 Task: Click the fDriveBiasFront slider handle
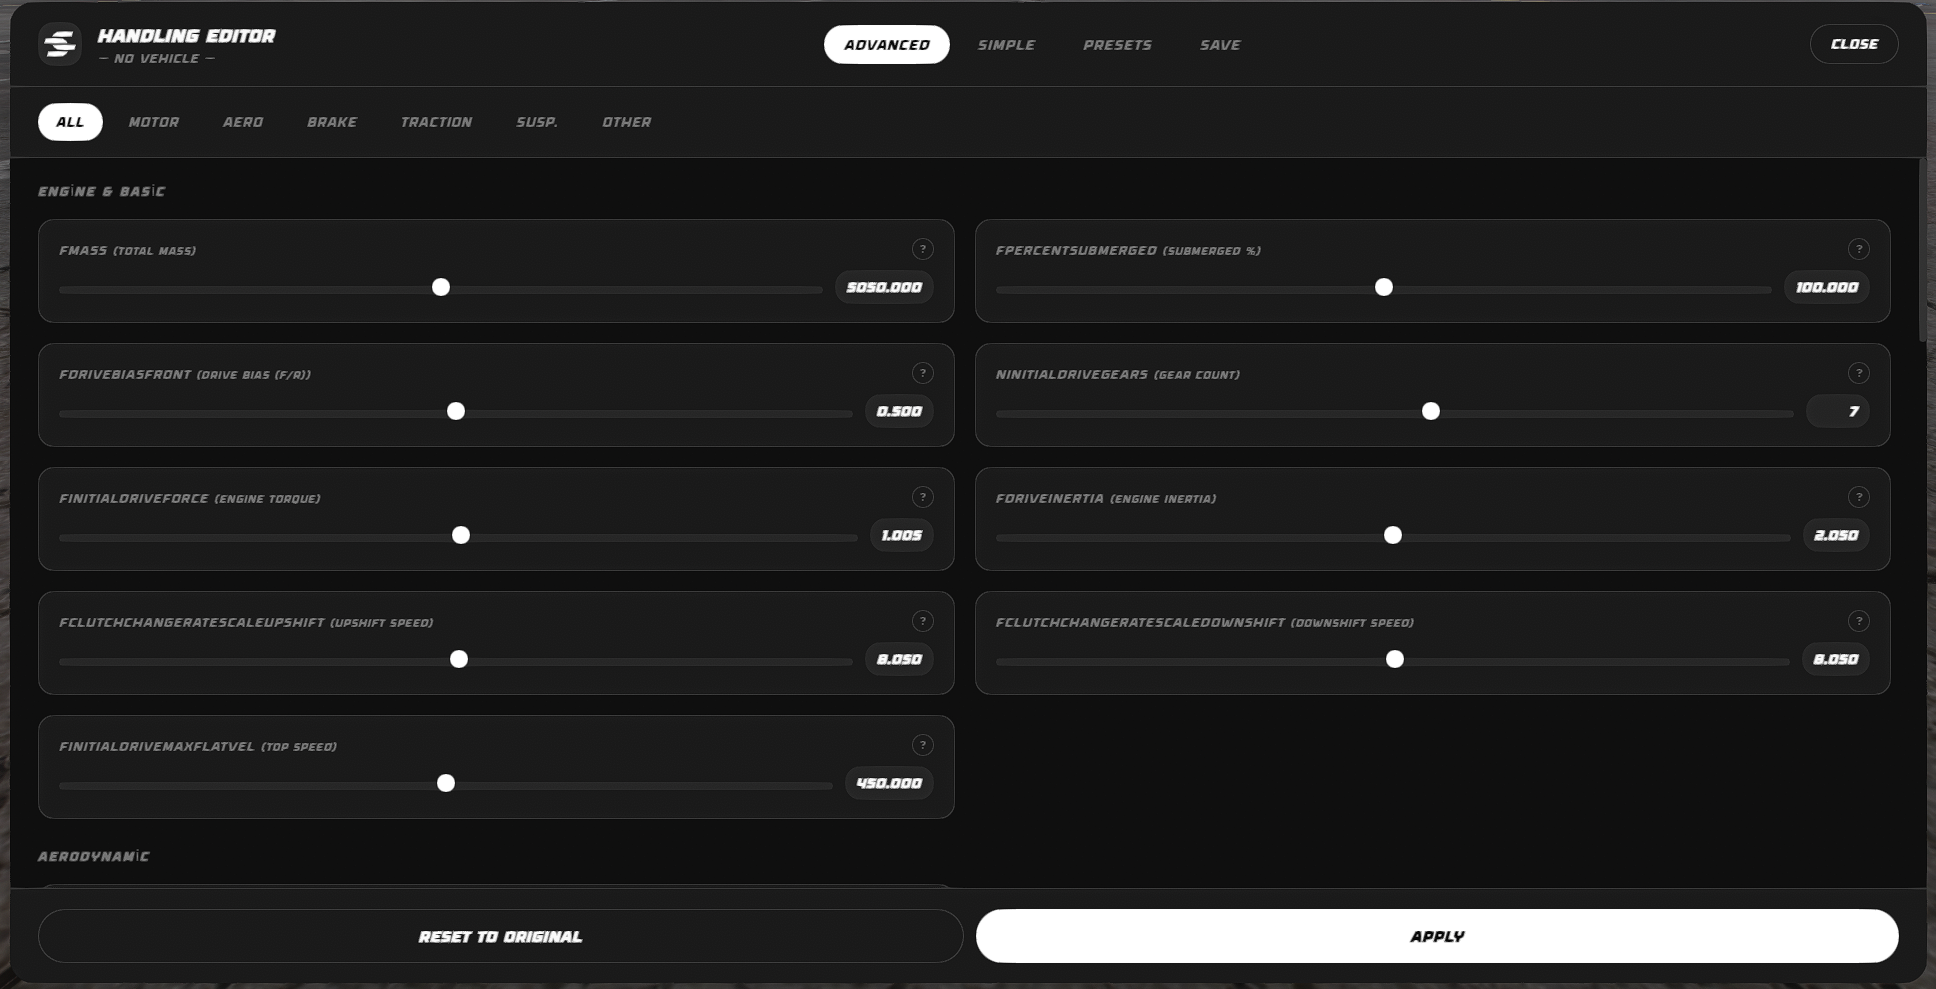click(x=456, y=412)
